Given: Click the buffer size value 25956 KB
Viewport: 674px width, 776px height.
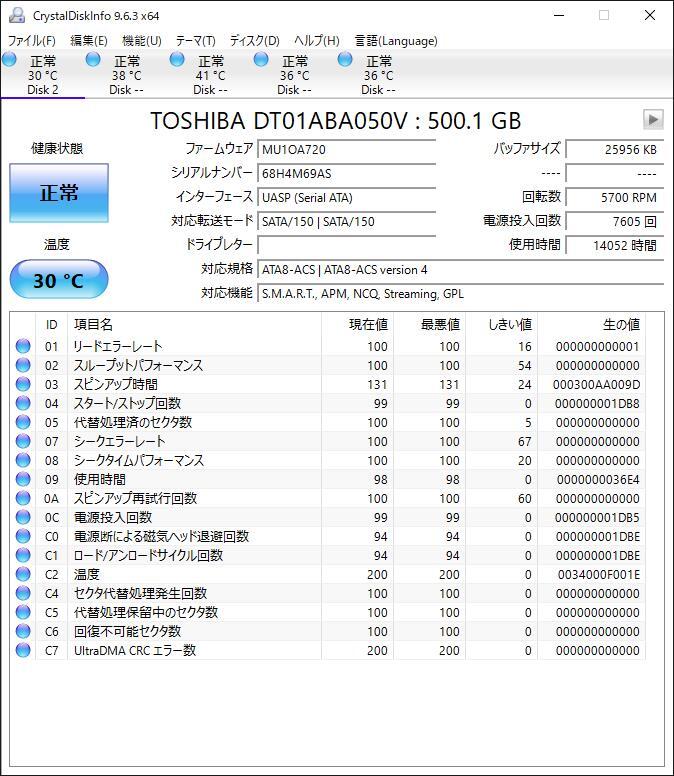Looking at the screenshot, I should [615, 149].
